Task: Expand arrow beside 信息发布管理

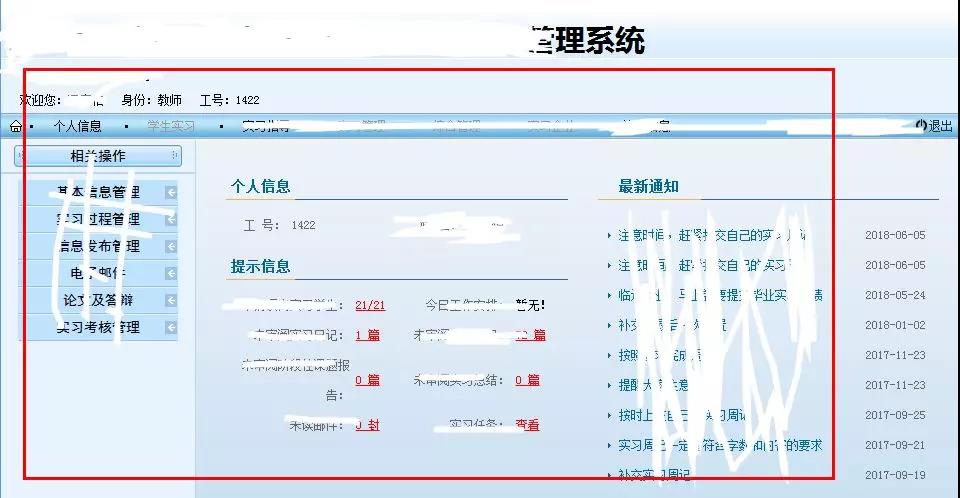Action: pos(171,246)
